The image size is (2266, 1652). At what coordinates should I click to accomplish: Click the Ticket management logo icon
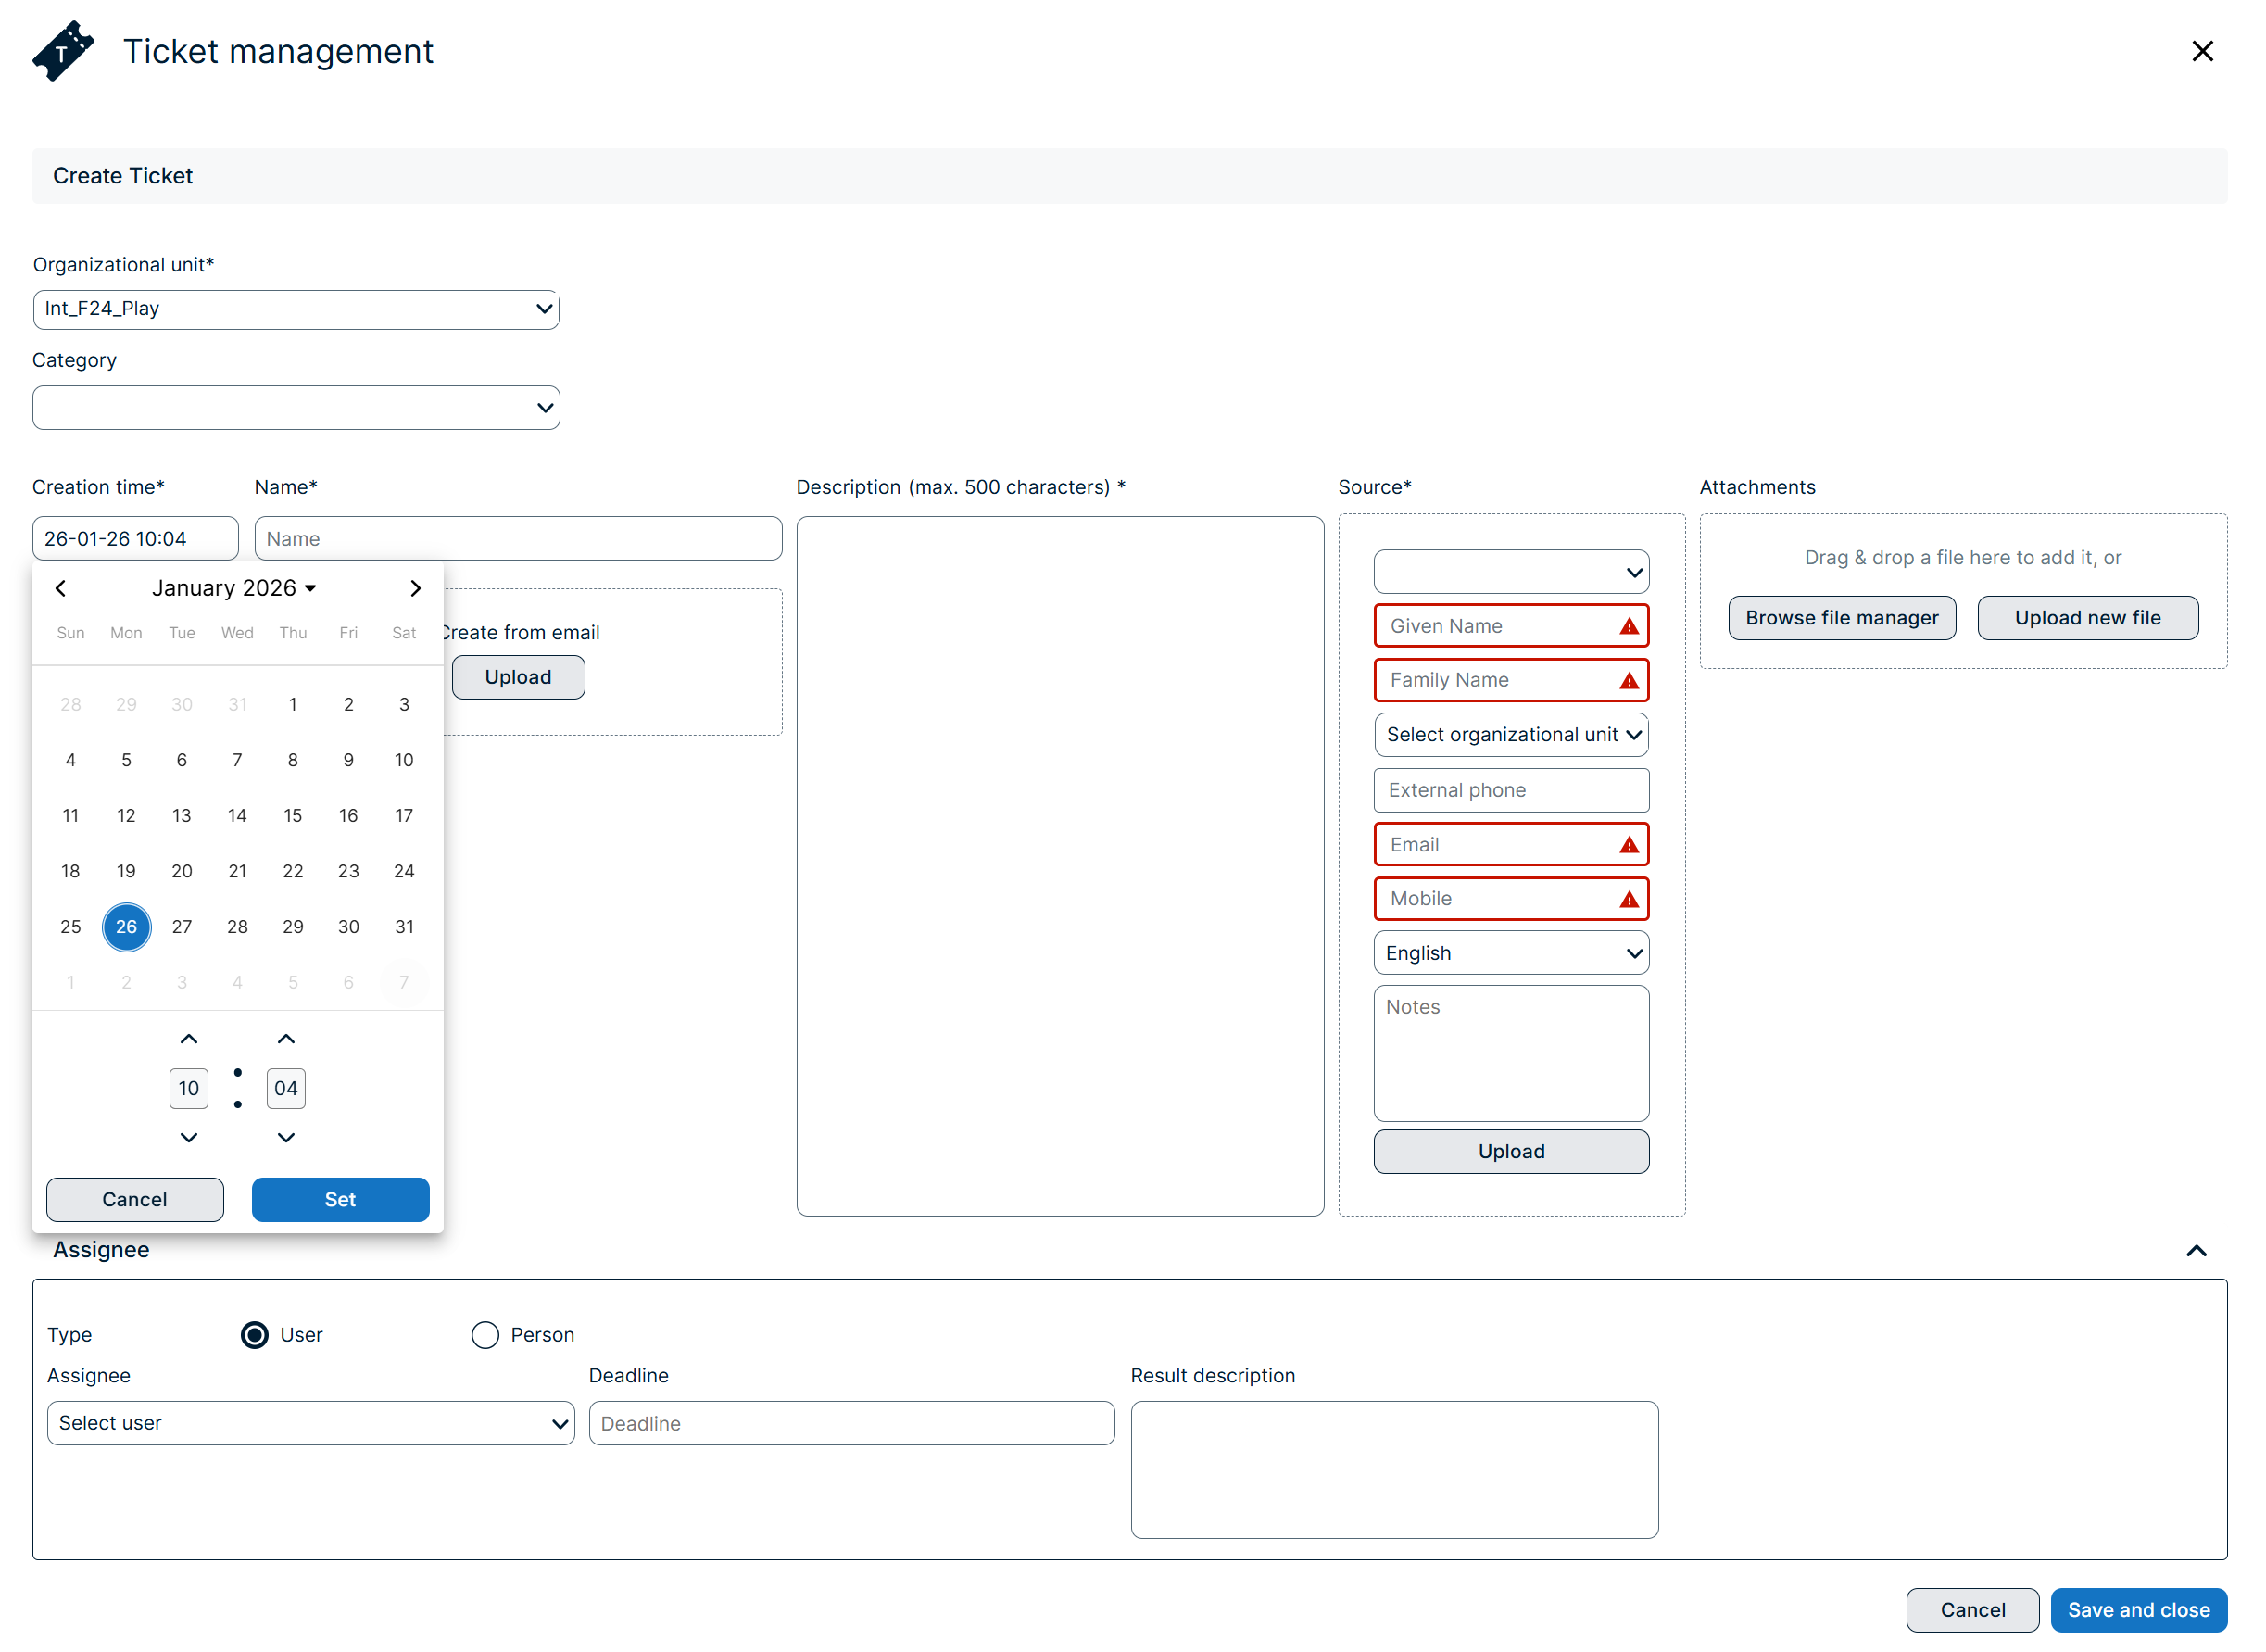click(x=63, y=51)
